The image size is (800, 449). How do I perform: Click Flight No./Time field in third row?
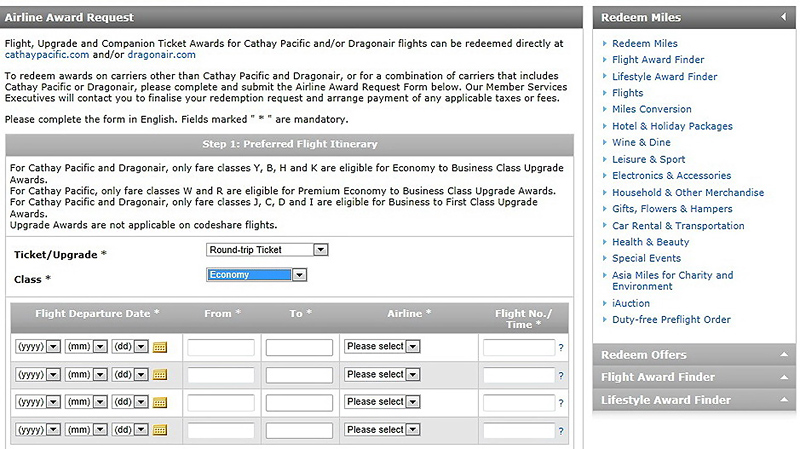[x=519, y=403]
